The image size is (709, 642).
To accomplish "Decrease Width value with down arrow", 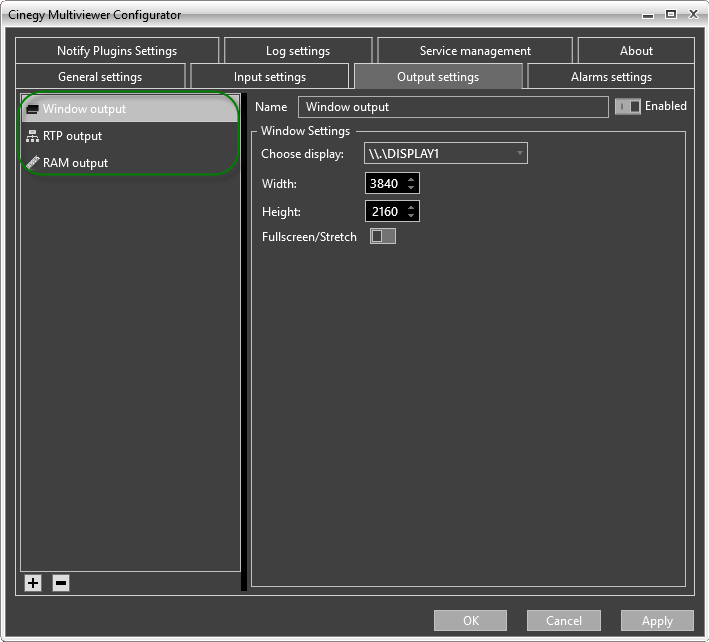I will pyautogui.click(x=411, y=188).
